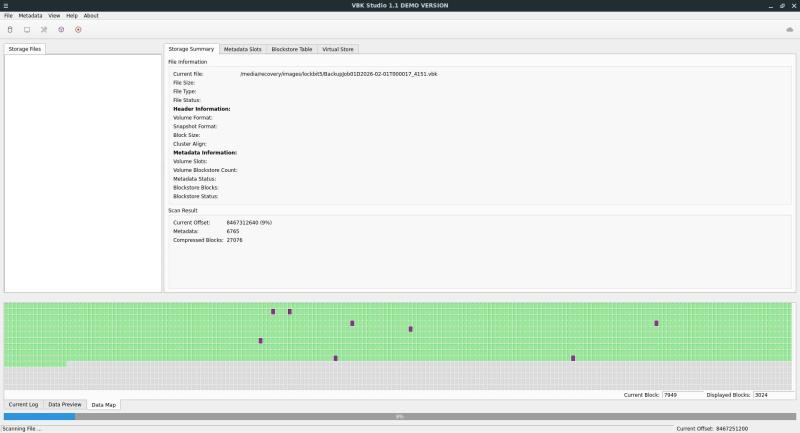Image resolution: width=800 pixels, height=433 pixels.
Task: Click the File Status label
Action: coord(187,100)
